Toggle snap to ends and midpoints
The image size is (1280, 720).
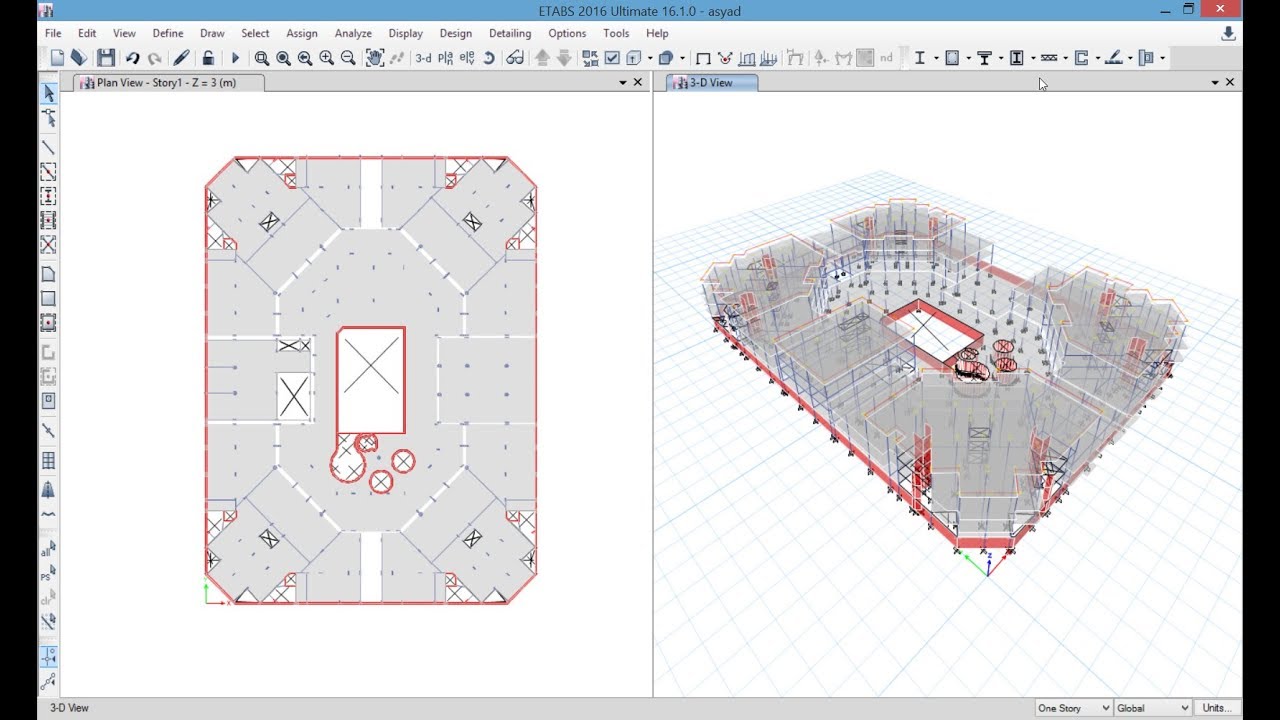[48, 682]
